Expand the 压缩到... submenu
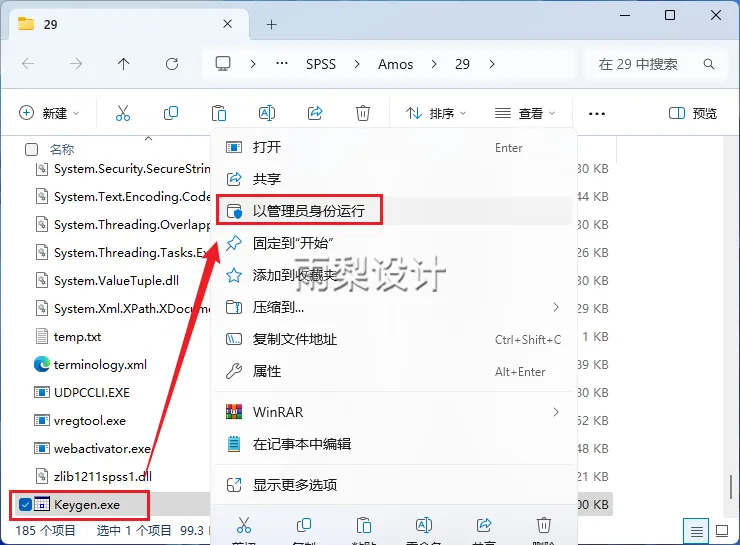The width and height of the screenshot is (740, 545). [x=555, y=307]
